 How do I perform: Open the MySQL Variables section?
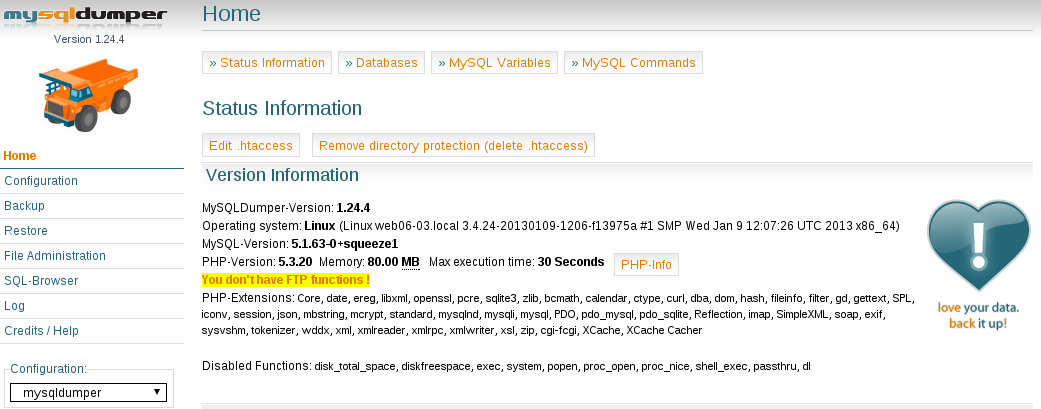click(495, 63)
